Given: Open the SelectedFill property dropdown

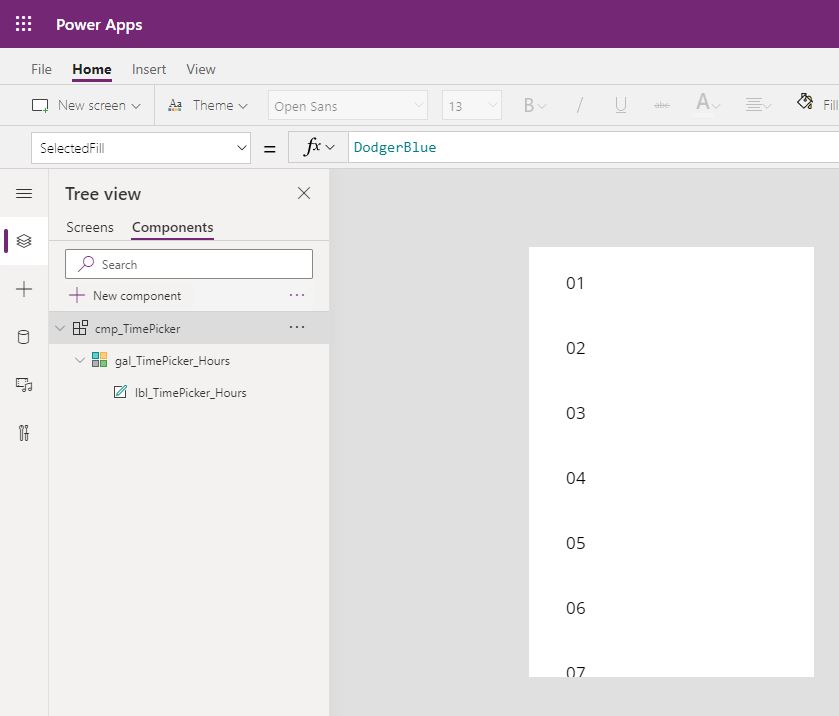Looking at the screenshot, I should 141,148.
